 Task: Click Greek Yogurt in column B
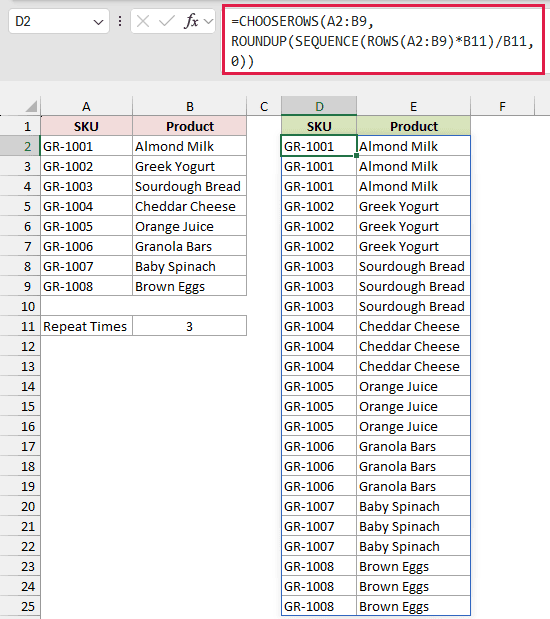(190, 167)
